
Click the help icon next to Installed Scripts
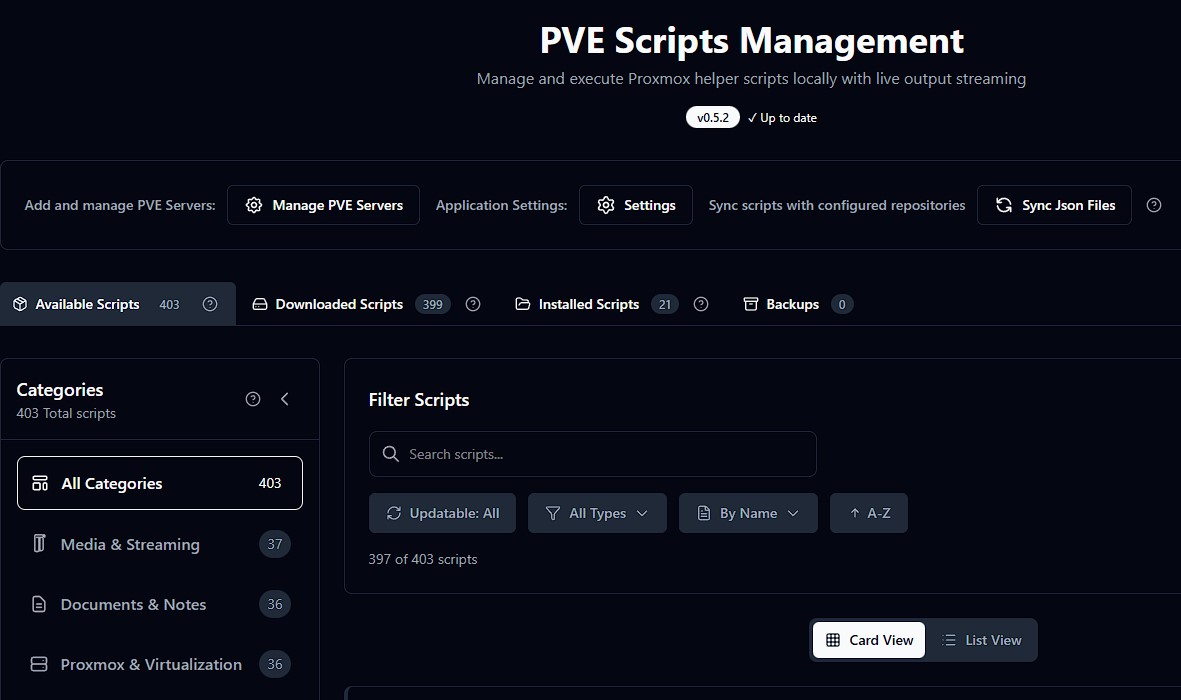pyautogui.click(x=701, y=304)
